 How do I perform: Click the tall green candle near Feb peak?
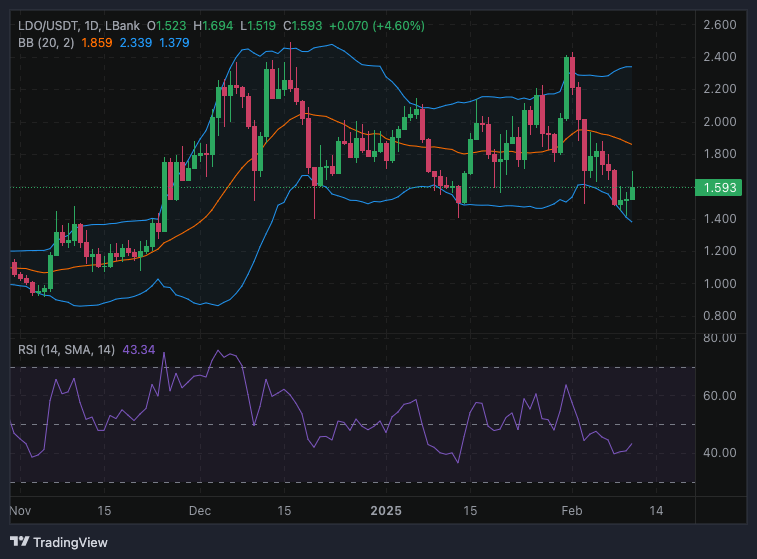coord(566,88)
